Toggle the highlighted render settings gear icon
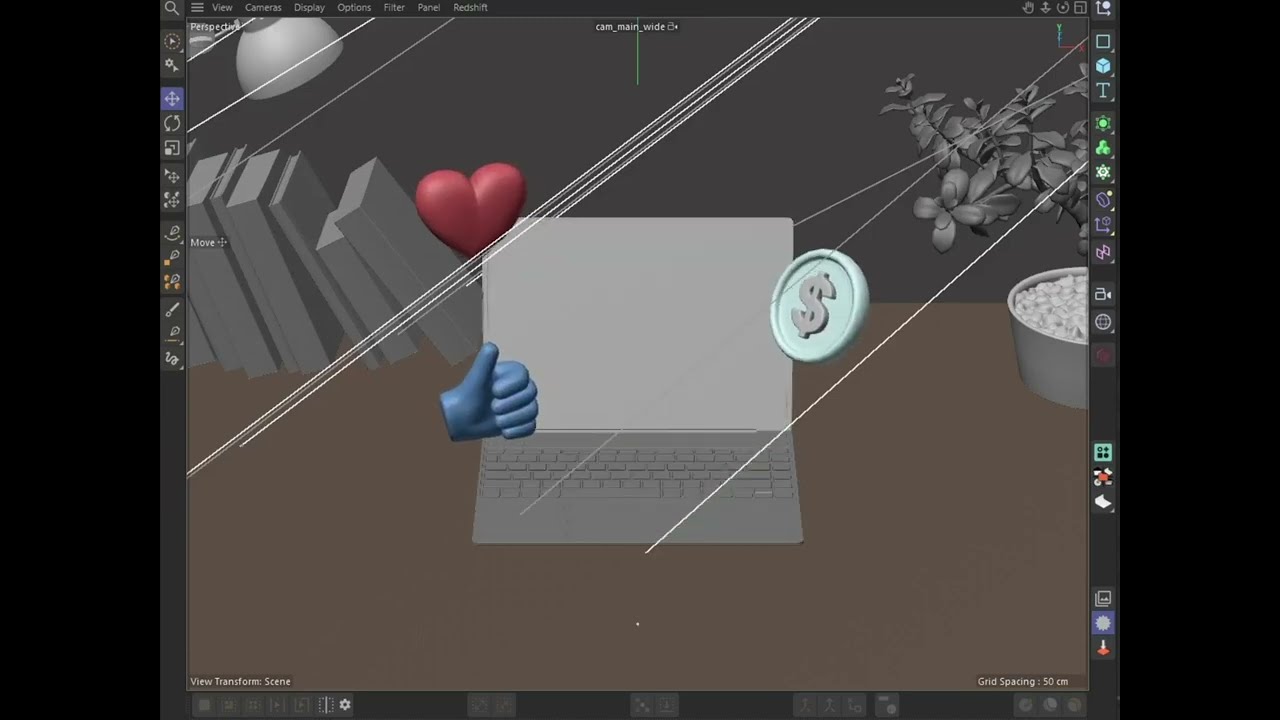 pyautogui.click(x=1103, y=623)
